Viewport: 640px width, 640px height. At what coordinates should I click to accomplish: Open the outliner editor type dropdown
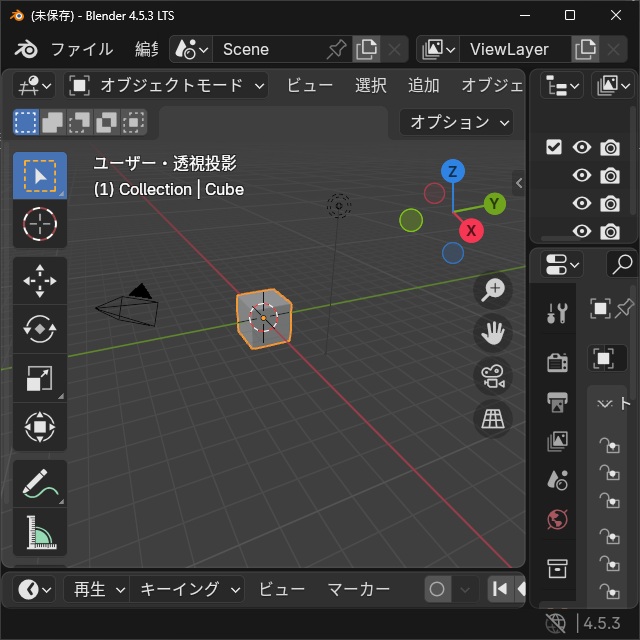562,85
